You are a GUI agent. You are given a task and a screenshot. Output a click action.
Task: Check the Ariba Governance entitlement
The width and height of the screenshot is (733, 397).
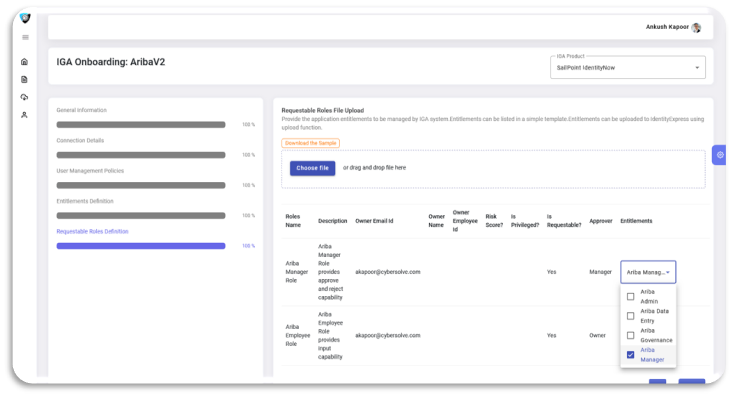click(x=631, y=335)
